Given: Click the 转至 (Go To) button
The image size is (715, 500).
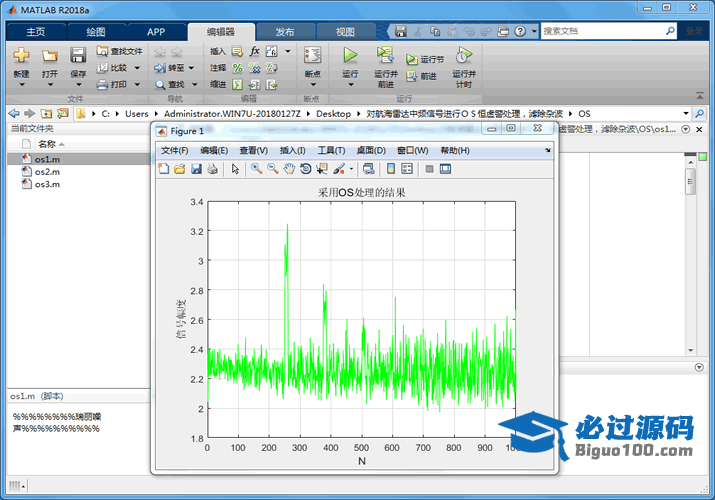Looking at the screenshot, I should tap(169, 68).
